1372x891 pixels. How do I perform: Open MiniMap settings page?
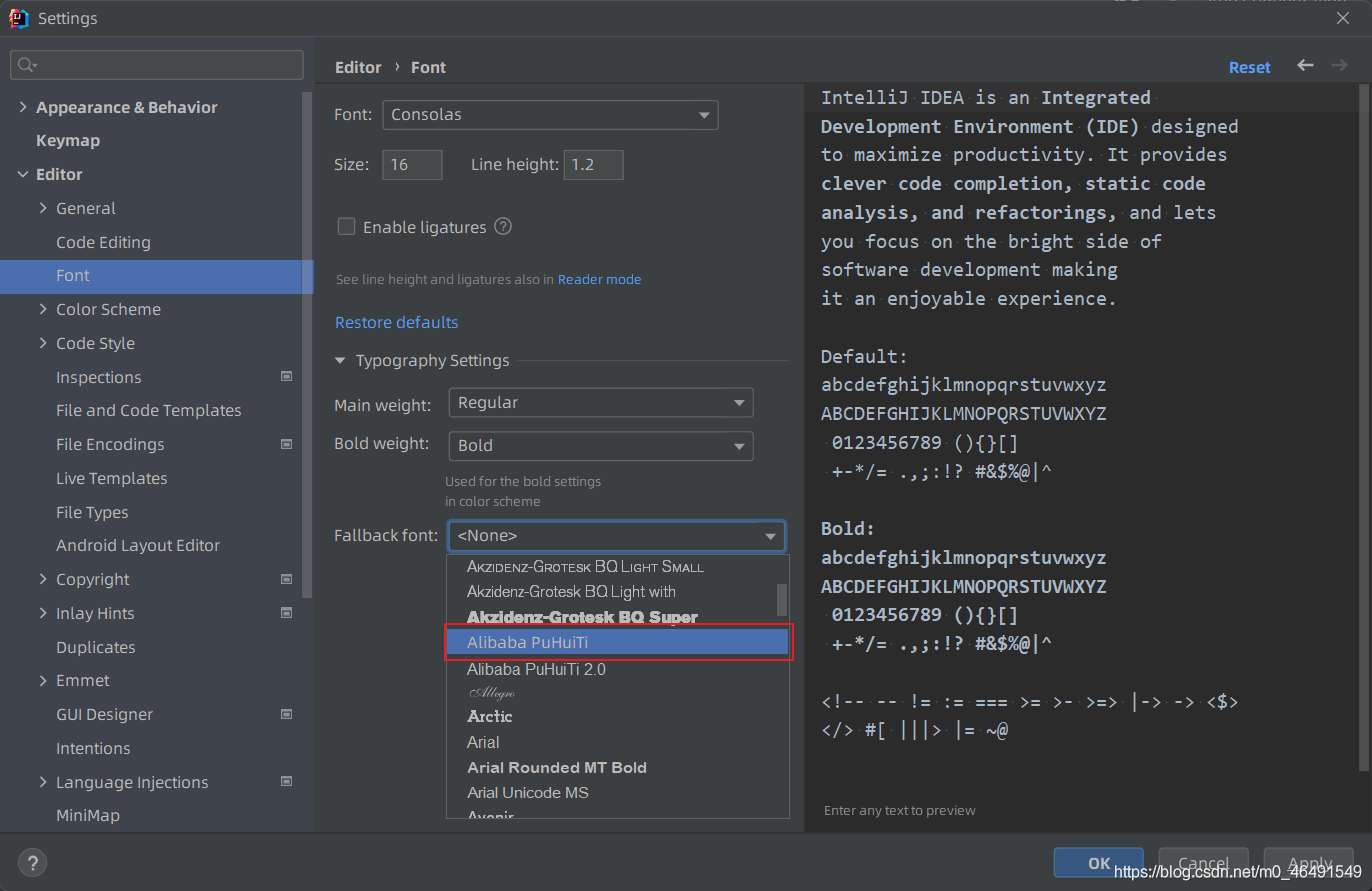point(88,815)
